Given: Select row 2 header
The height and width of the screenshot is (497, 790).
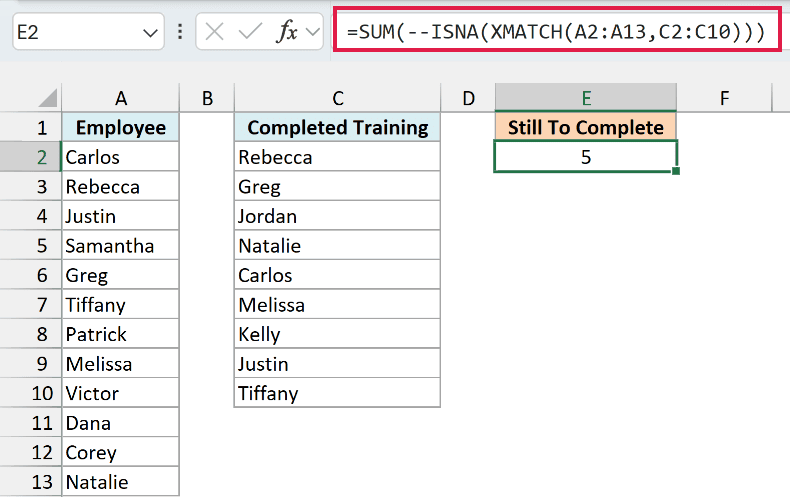Looking at the screenshot, I should (30, 157).
